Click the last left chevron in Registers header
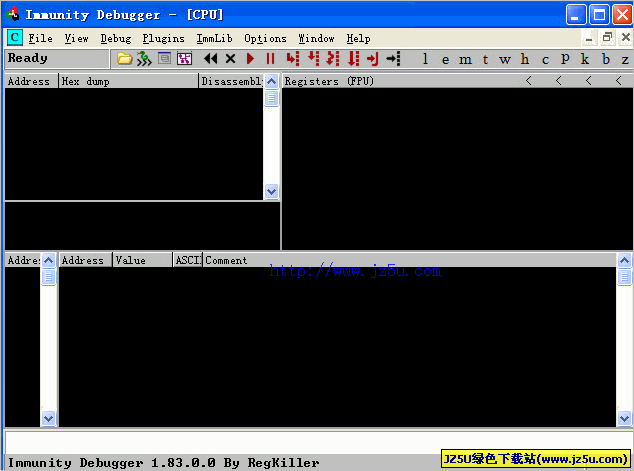Image resolution: width=634 pixels, height=471 pixels. click(x=619, y=81)
